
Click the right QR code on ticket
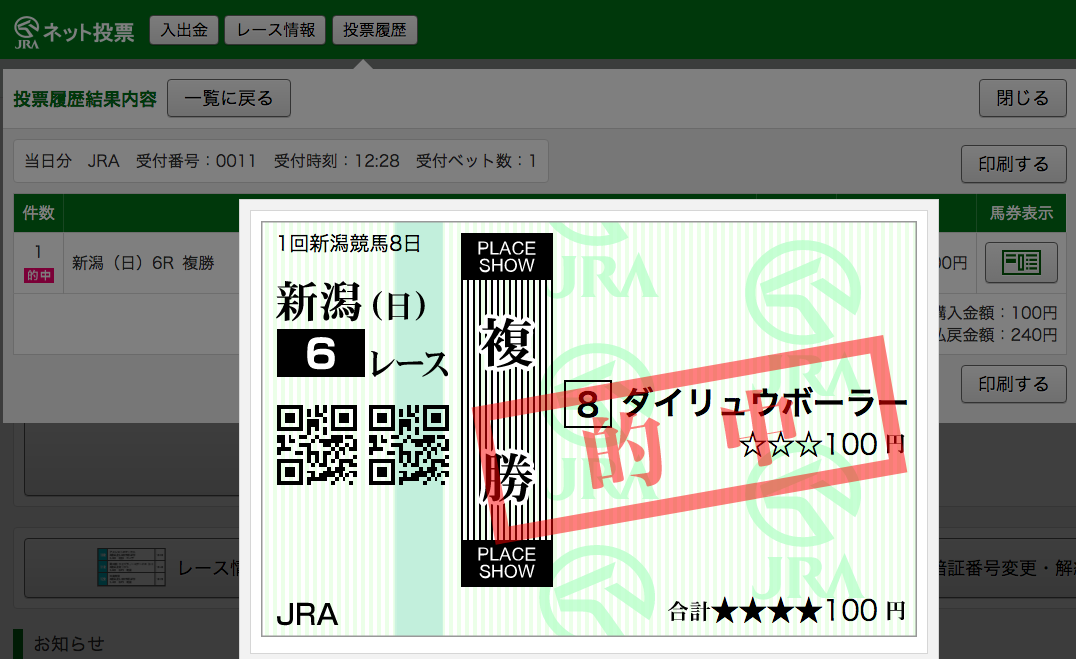[x=409, y=445]
